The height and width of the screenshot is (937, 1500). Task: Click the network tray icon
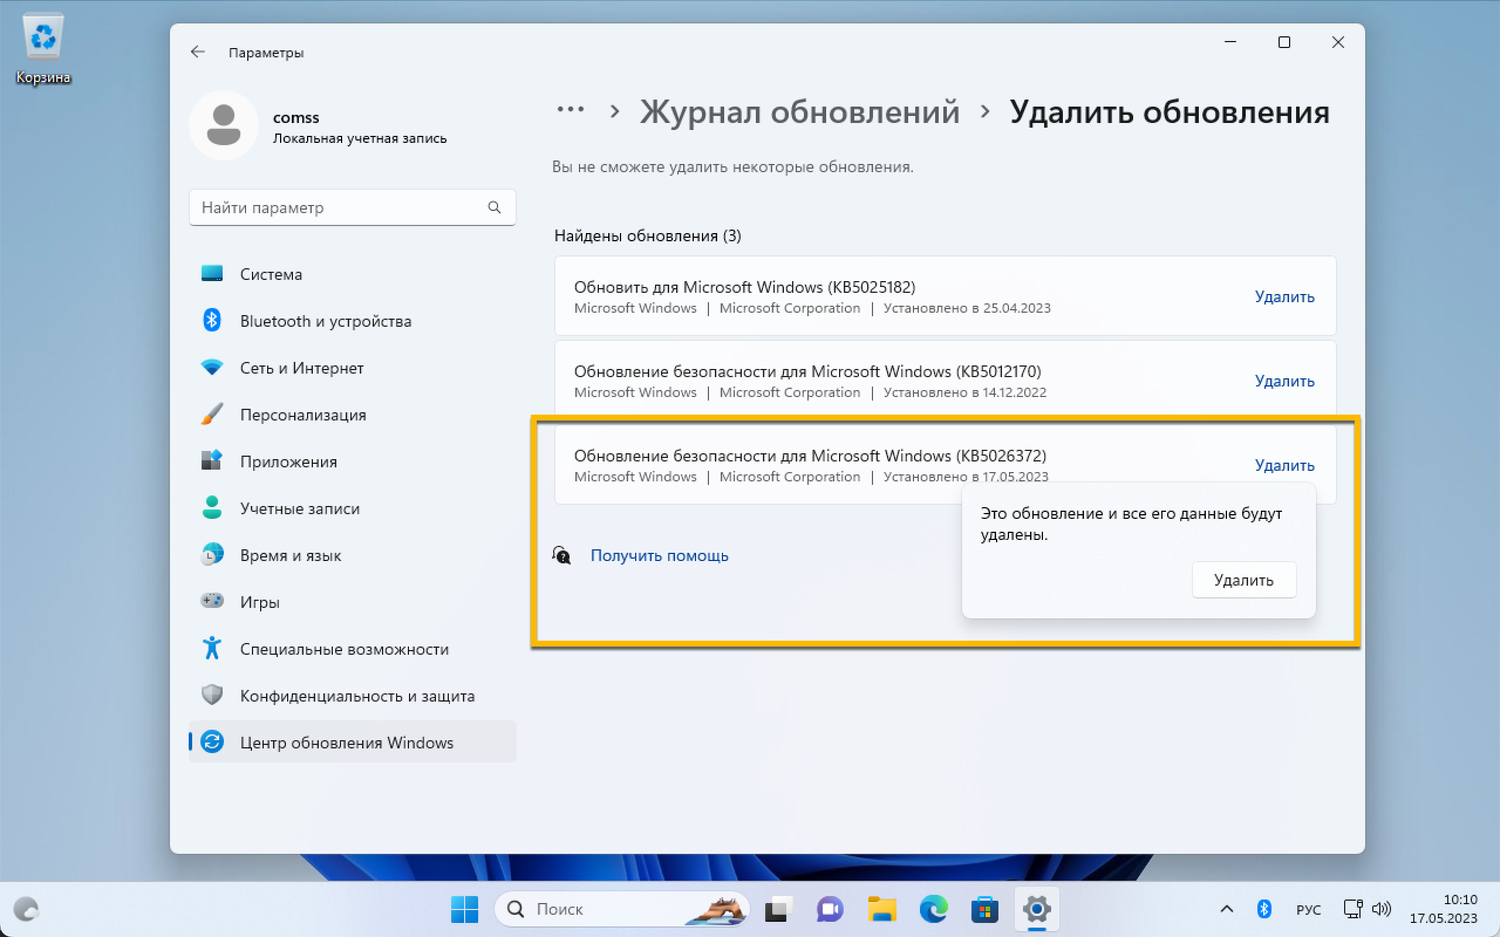[x=1353, y=909]
